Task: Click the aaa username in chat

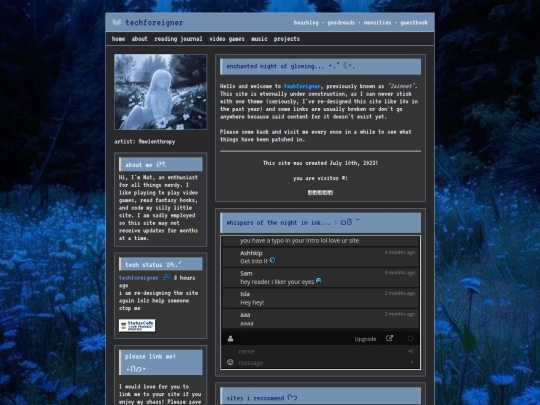Action: click(245, 314)
